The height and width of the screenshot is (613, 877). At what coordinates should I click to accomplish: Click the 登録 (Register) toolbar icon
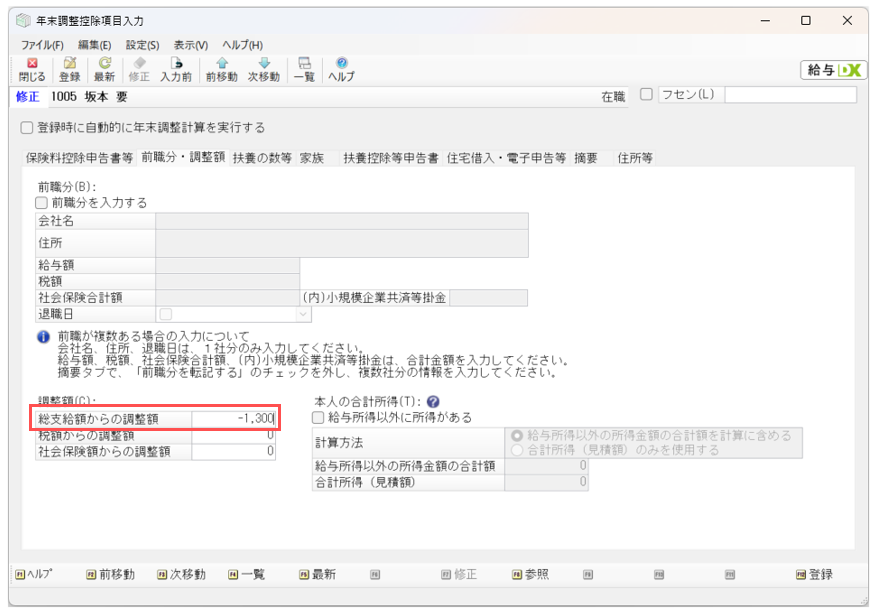tap(69, 69)
